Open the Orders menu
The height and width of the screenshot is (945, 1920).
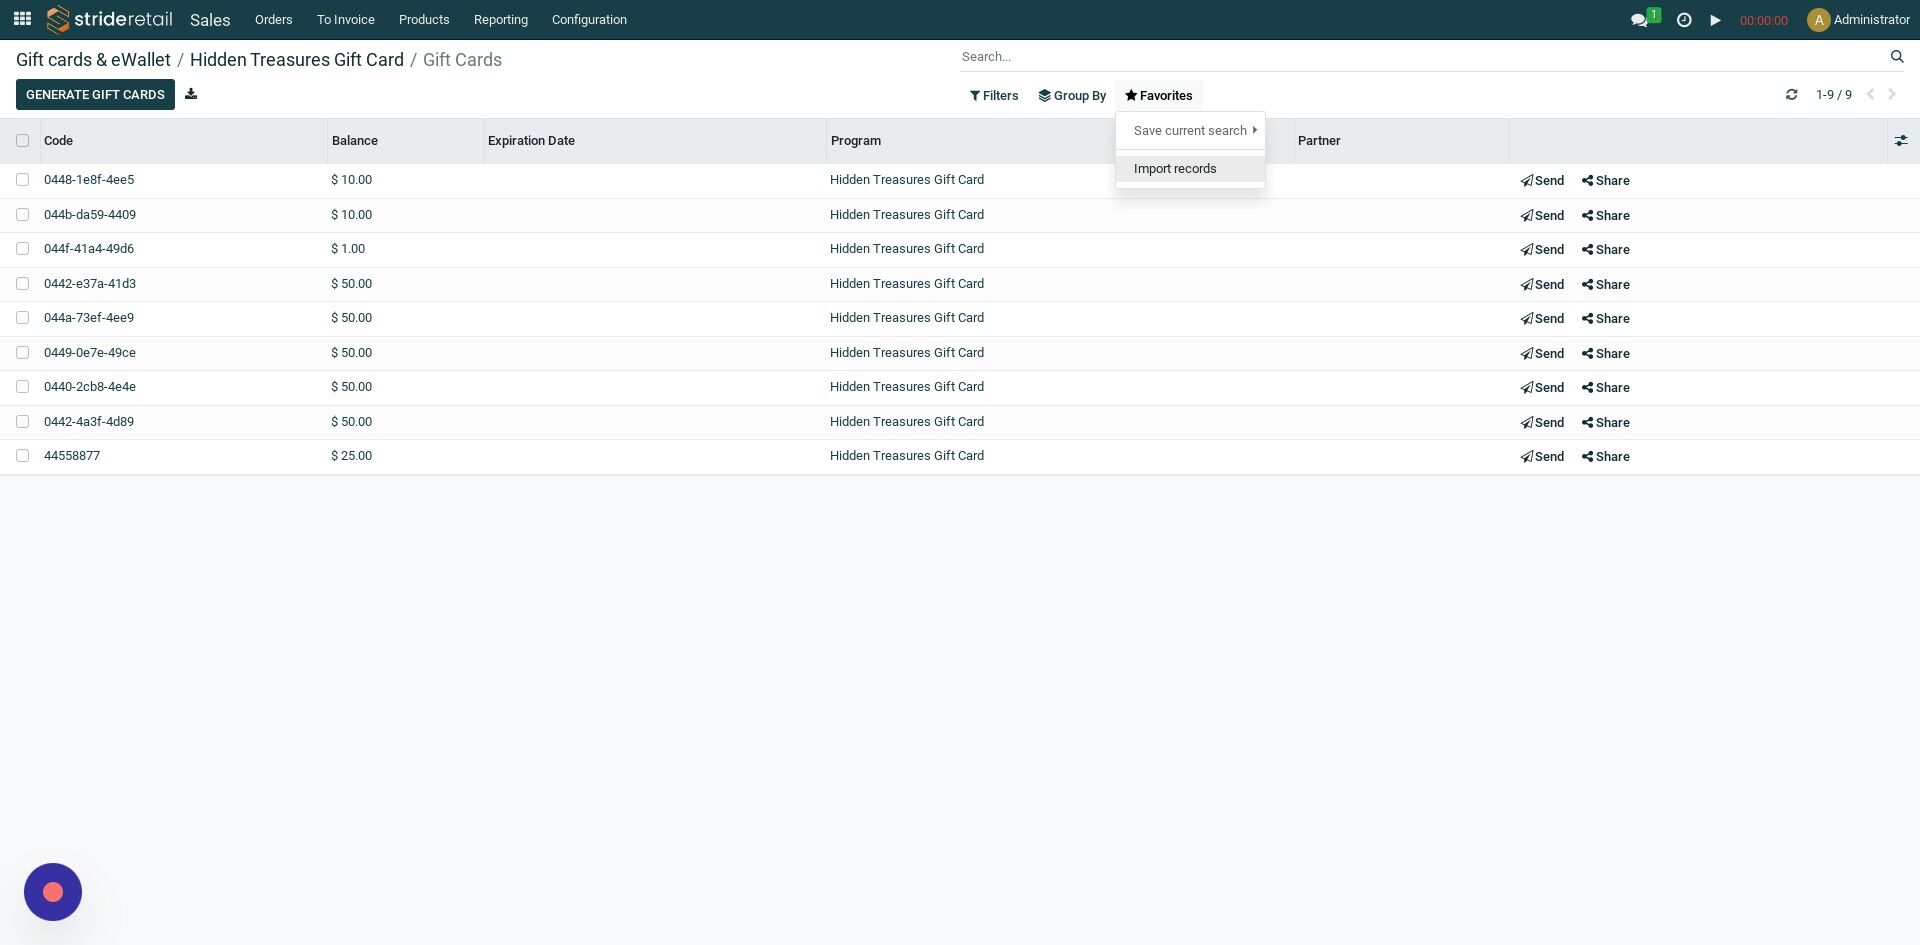273,20
